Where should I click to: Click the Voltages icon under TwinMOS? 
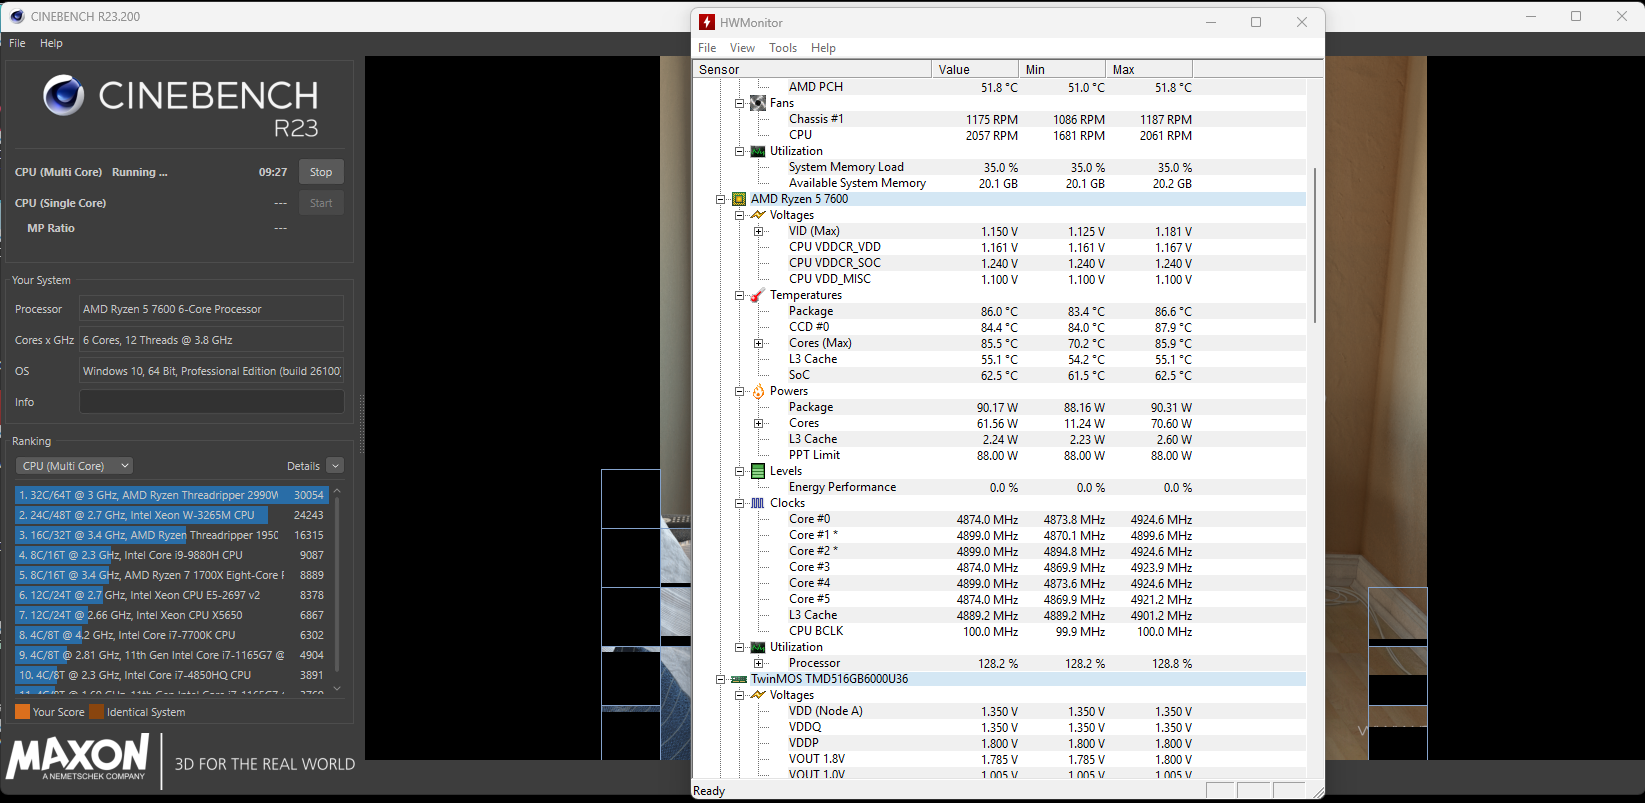click(x=758, y=695)
